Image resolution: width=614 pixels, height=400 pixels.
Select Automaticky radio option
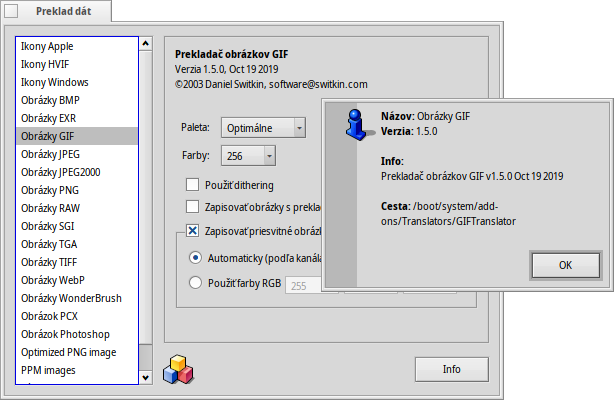click(x=195, y=258)
